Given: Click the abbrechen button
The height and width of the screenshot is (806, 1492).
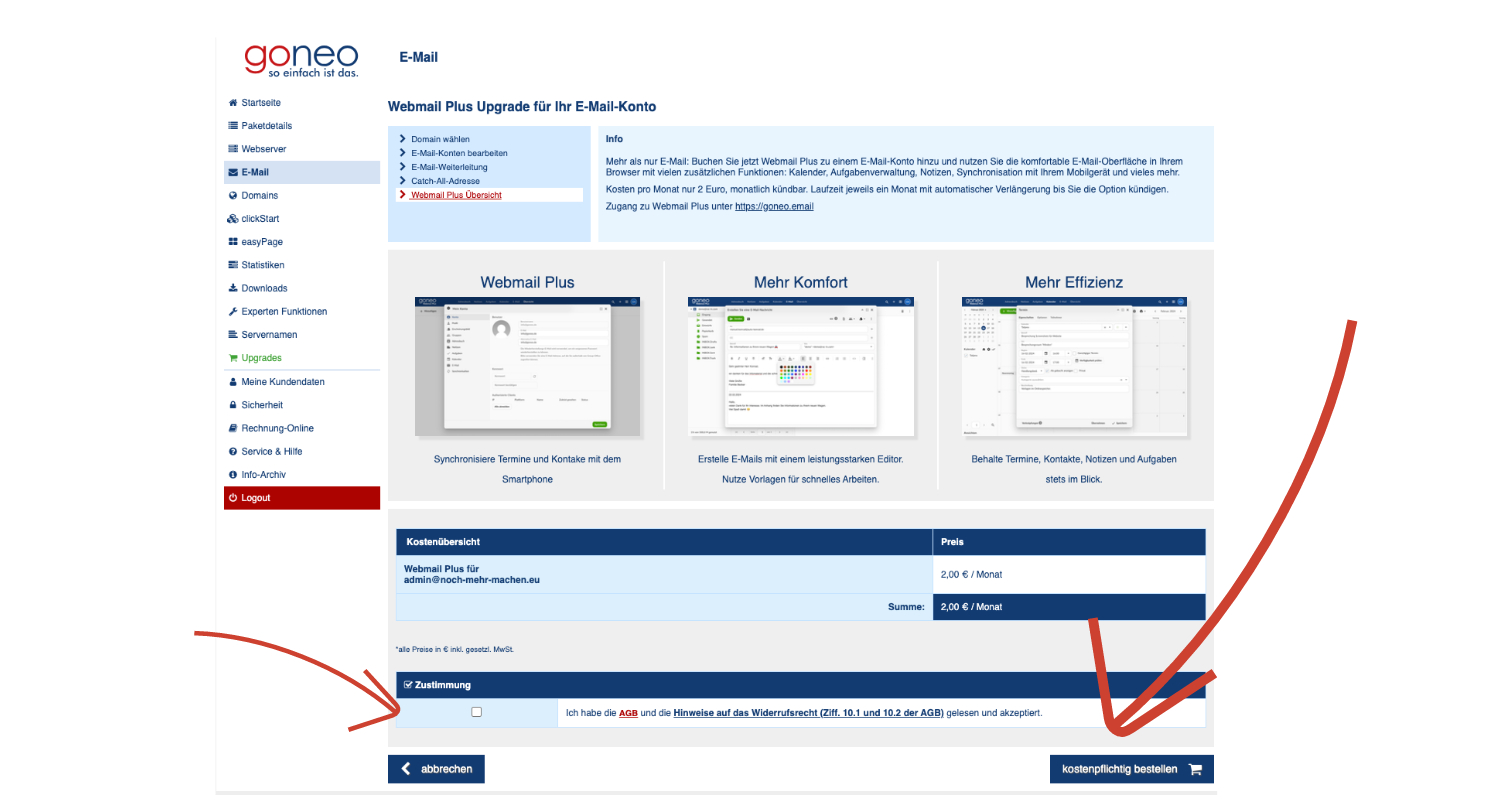Looking at the screenshot, I should tap(436, 768).
